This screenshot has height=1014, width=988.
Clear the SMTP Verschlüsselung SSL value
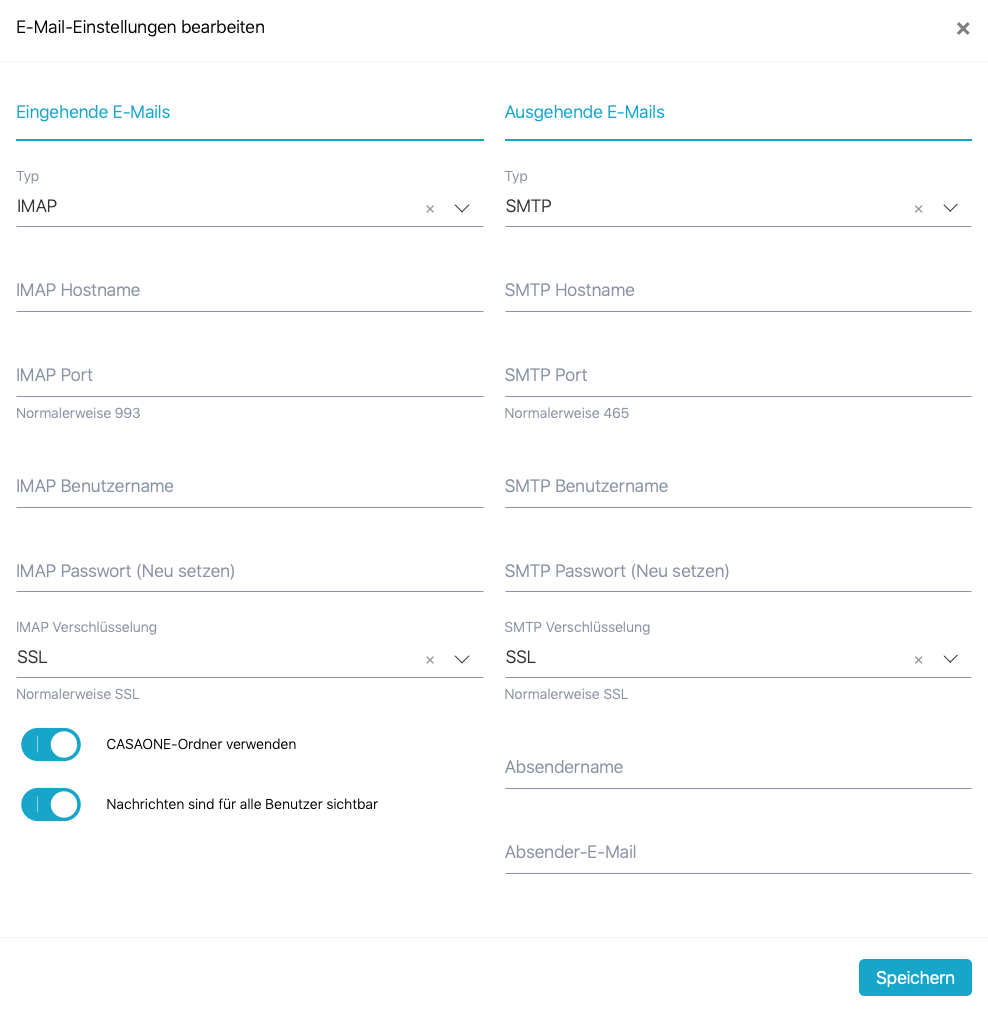tap(918, 660)
